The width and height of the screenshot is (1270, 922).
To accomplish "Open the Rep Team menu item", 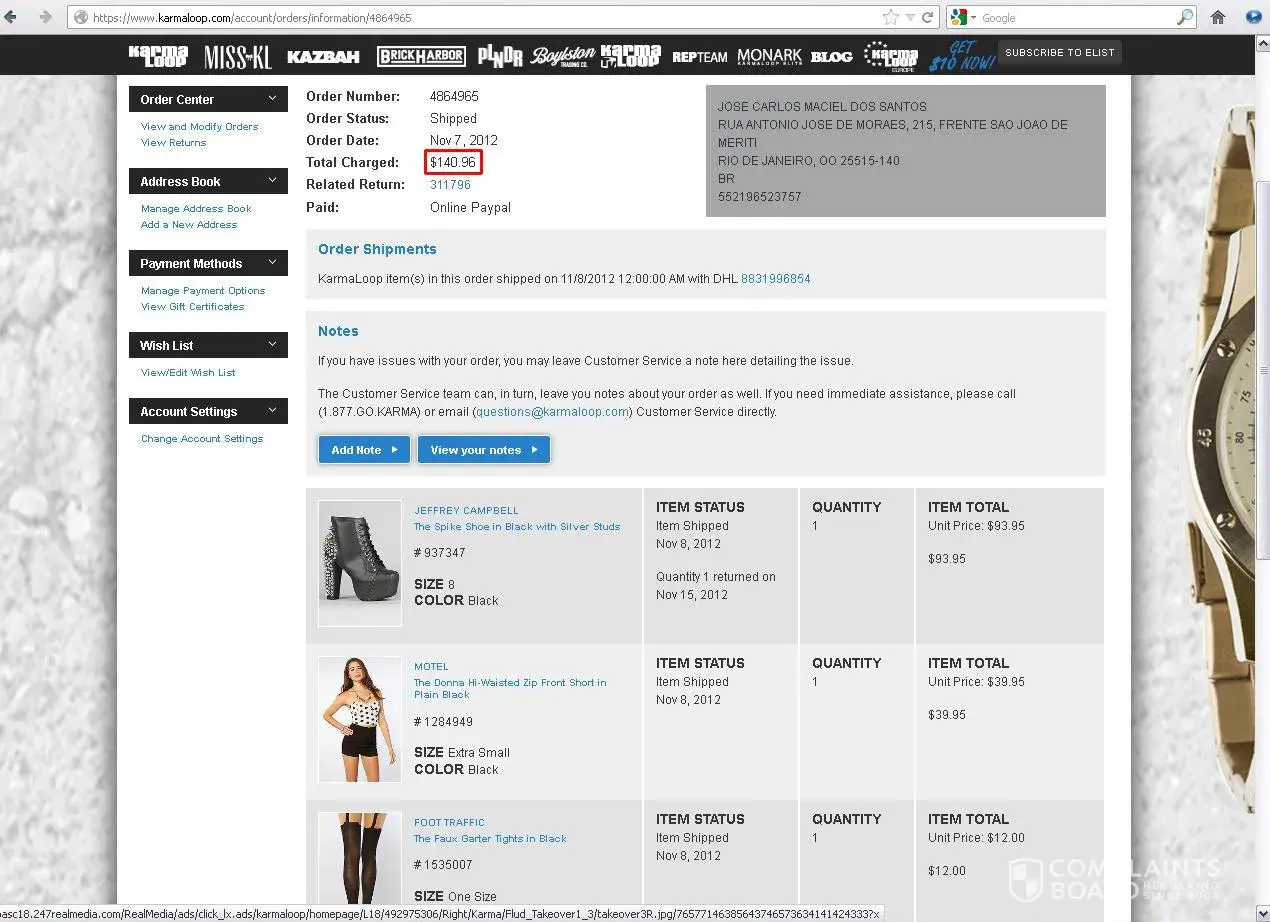I will coord(699,57).
